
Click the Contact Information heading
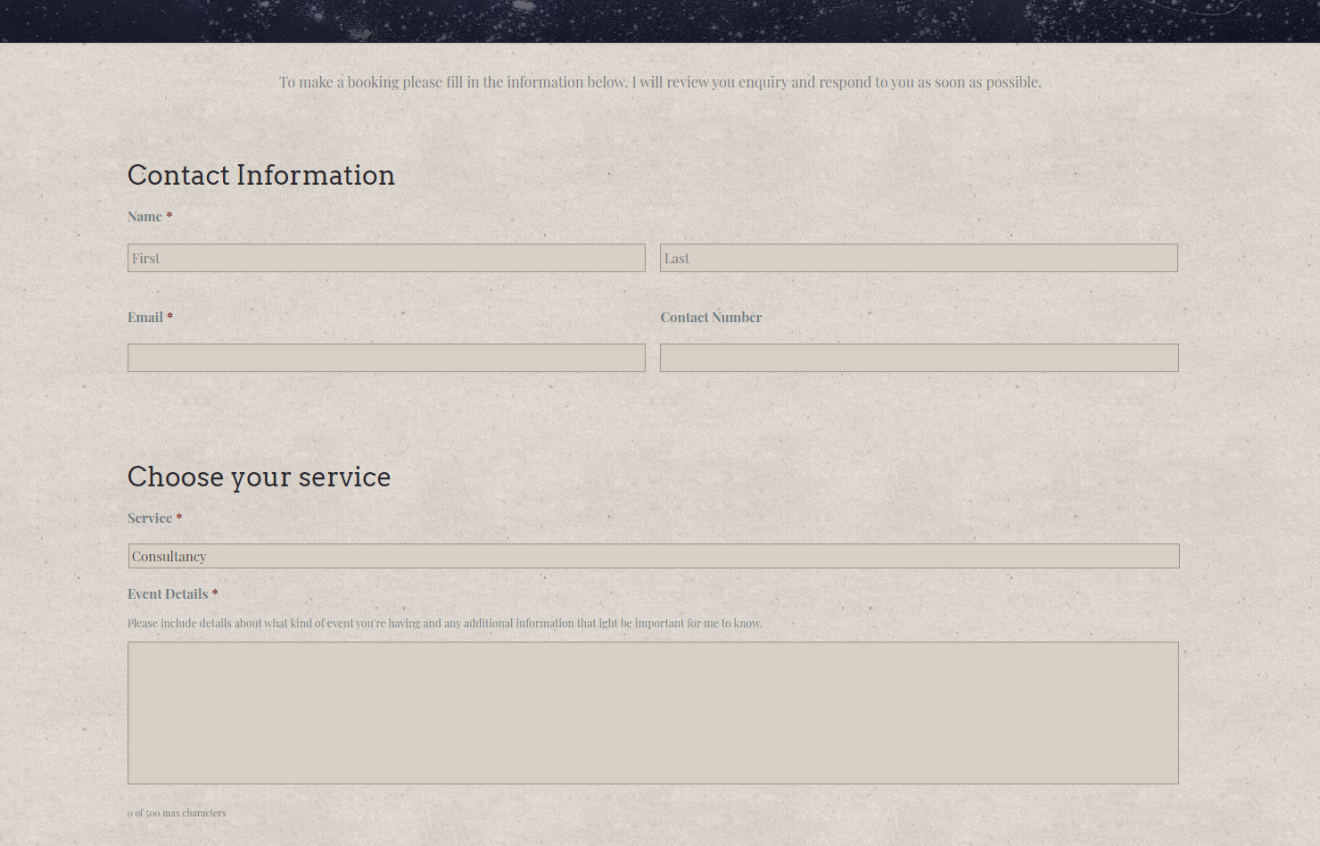coord(261,175)
